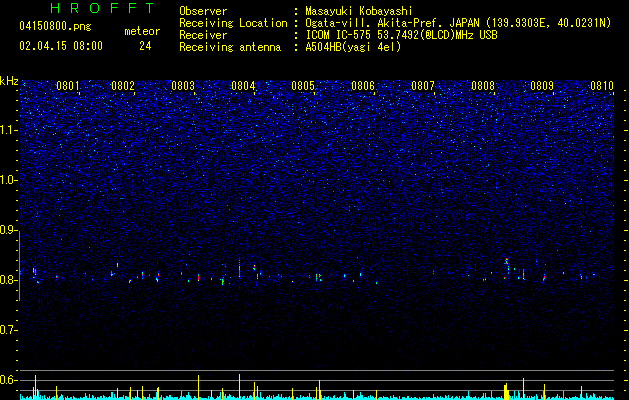Click the 0804 time marker
This screenshot has height=400, width=629.
[243, 86]
